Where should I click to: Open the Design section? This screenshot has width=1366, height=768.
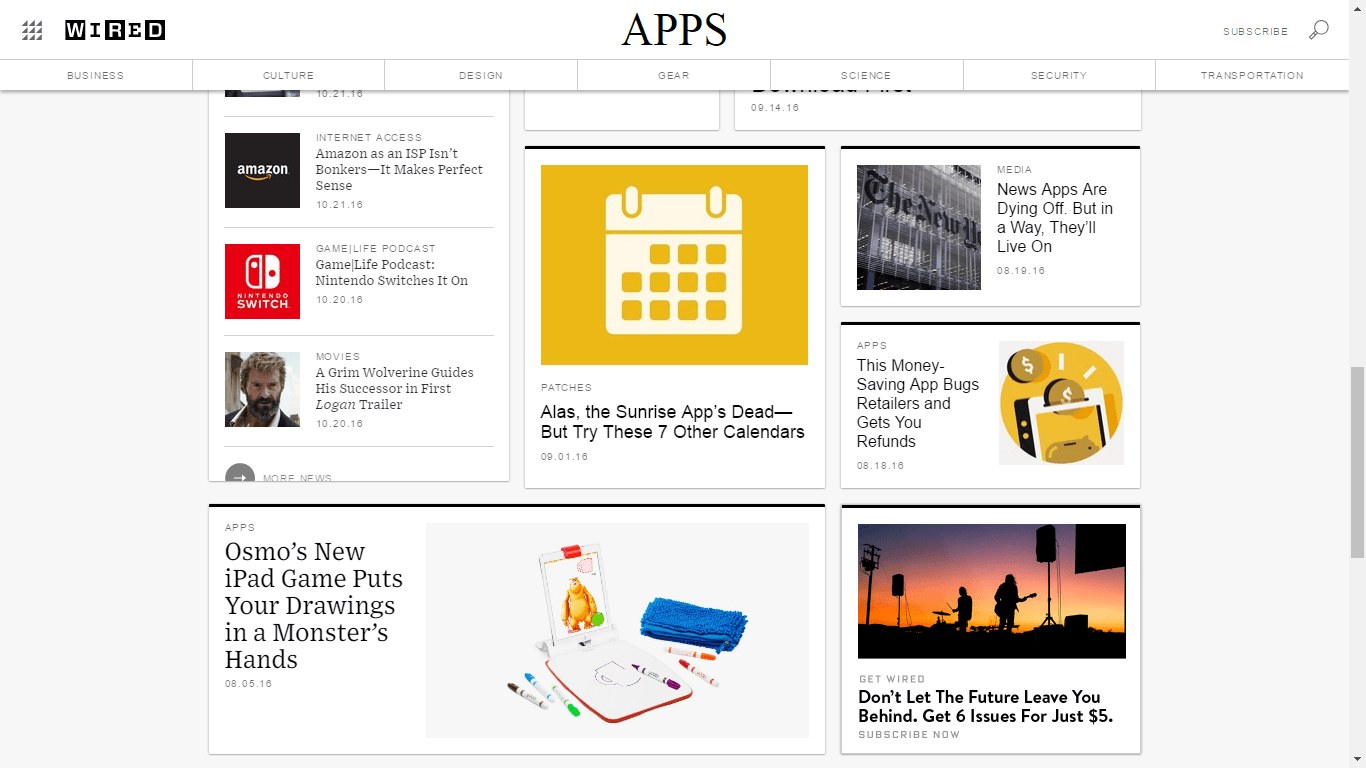pos(481,75)
